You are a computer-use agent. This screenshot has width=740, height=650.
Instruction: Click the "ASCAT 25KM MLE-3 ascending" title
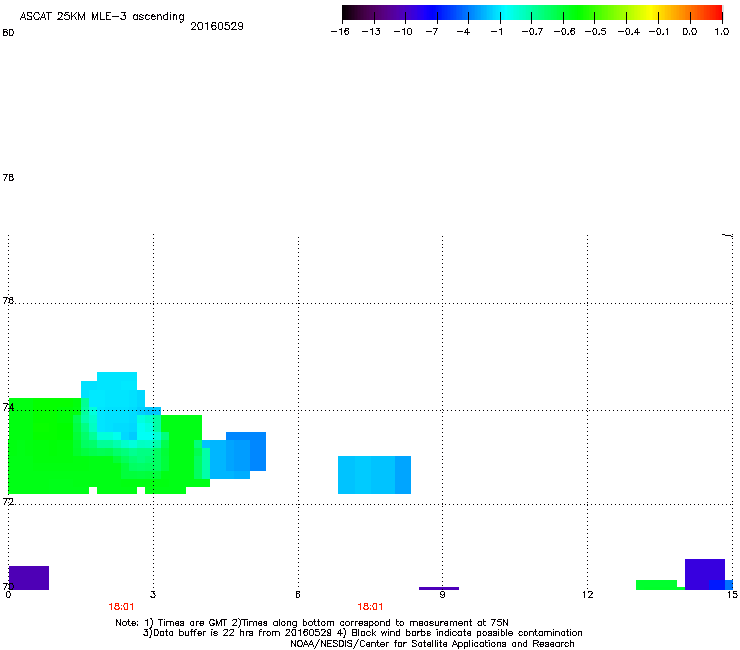pyautogui.click(x=102, y=17)
